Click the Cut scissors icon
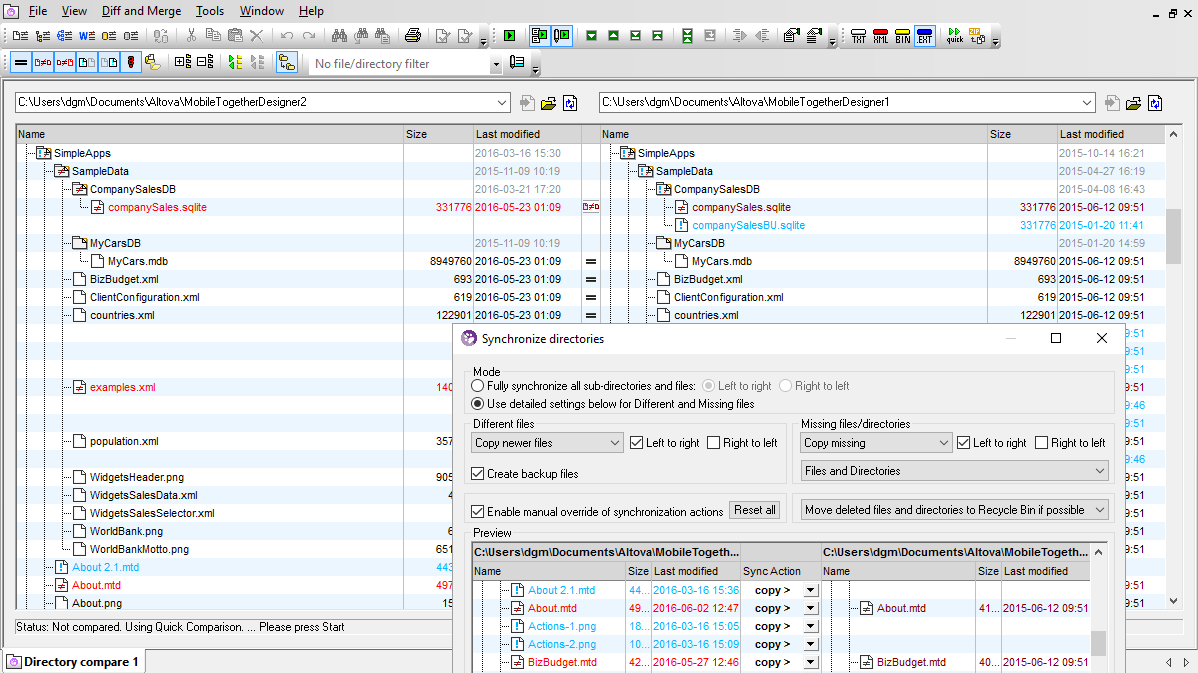Viewport: 1198px width, 673px height. point(191,35)
